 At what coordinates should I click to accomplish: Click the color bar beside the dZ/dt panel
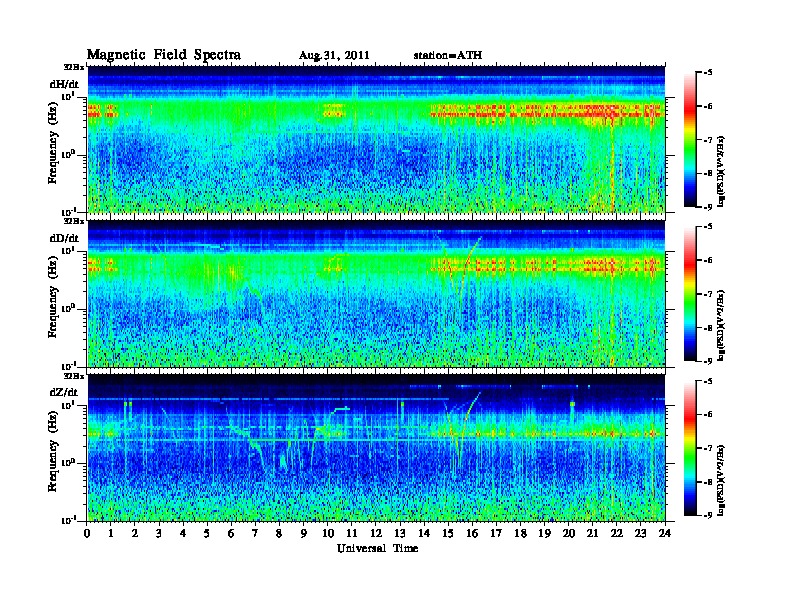690,448
